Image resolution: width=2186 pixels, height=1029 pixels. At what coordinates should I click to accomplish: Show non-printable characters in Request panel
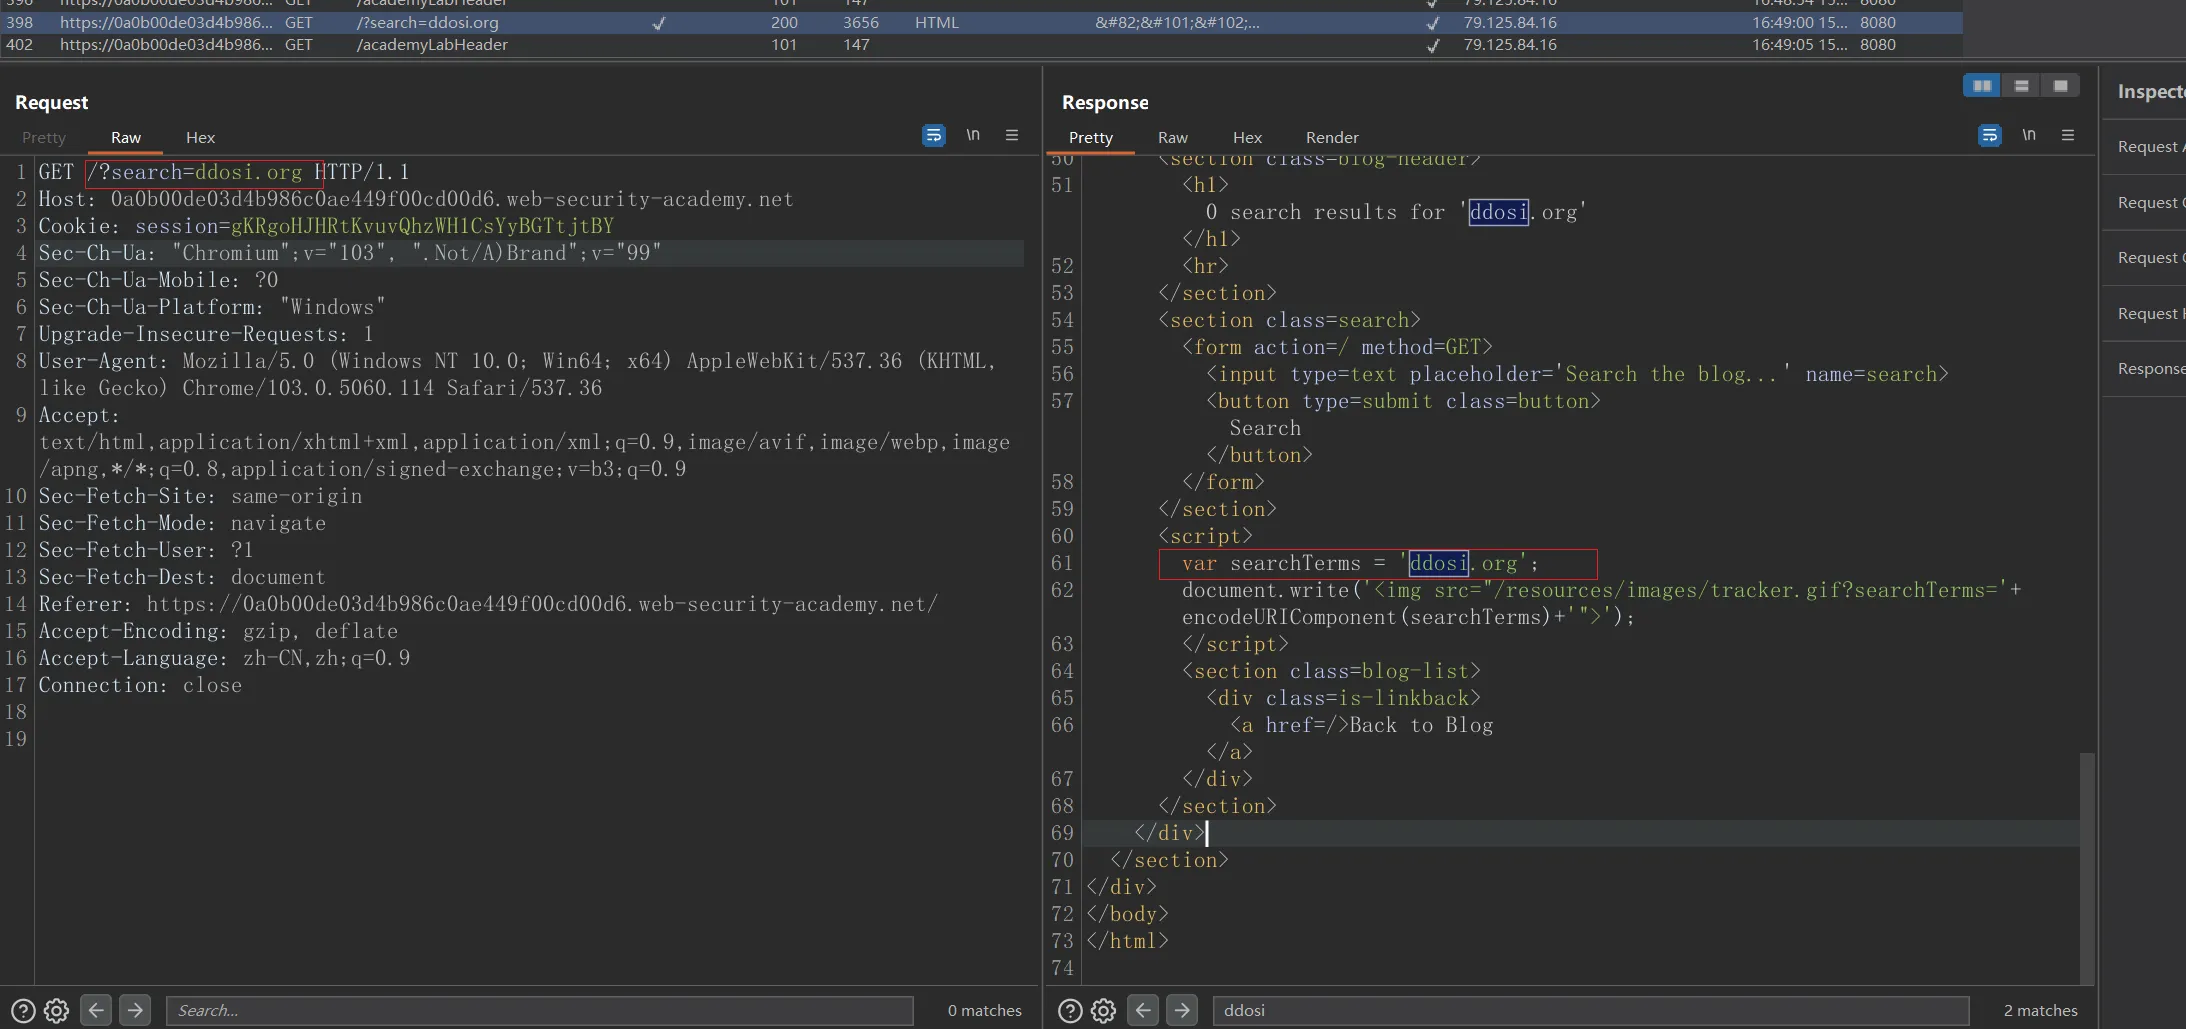(973, 135)
